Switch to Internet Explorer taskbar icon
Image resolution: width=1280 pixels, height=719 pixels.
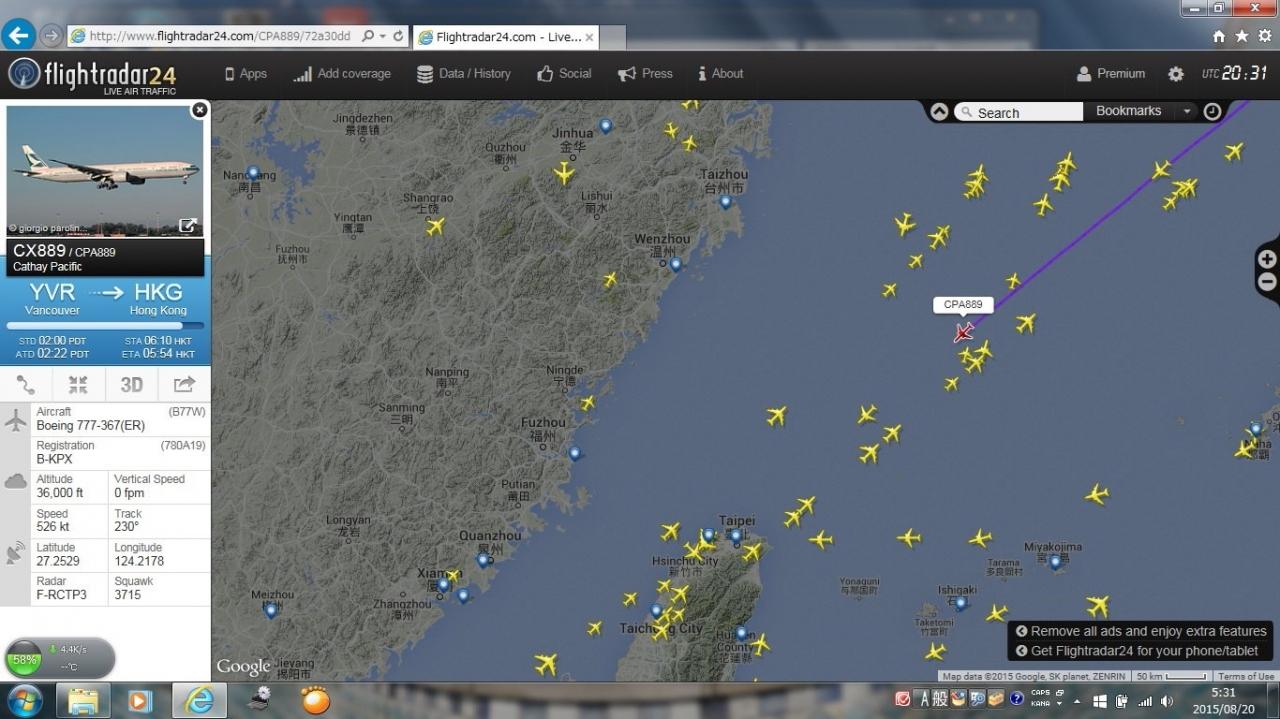[199, 701]
